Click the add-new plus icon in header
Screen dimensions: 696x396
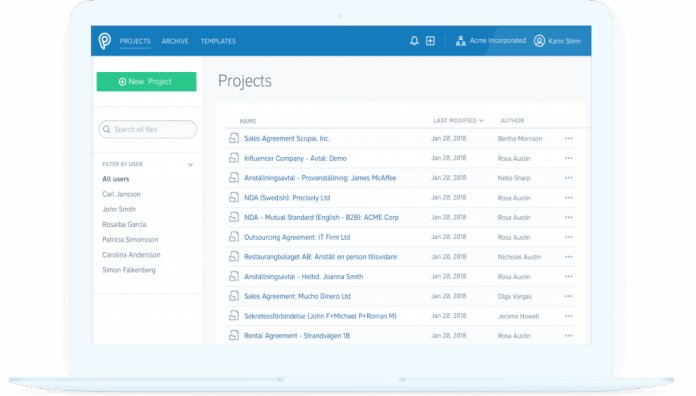[430, 41]
